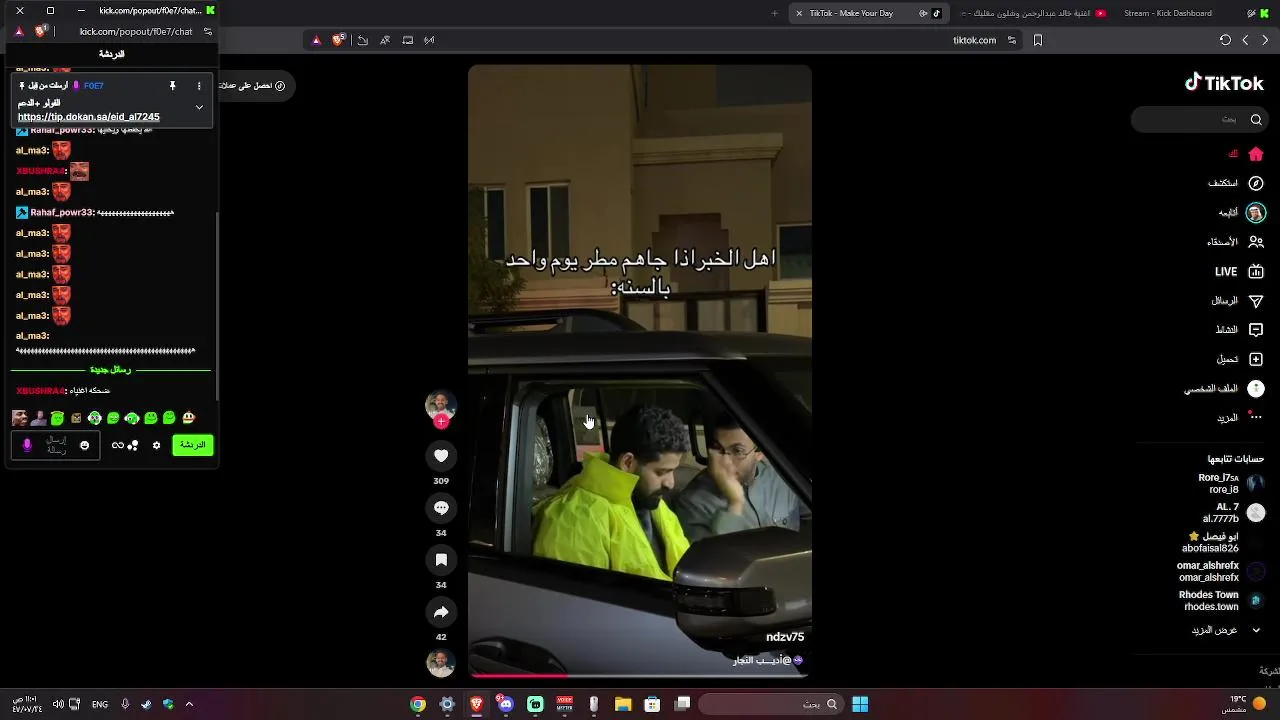This screenshot has height=720, width=1280.
Task: Expand 'show more' followed accounts chevron
Action: click(1256, 630)
